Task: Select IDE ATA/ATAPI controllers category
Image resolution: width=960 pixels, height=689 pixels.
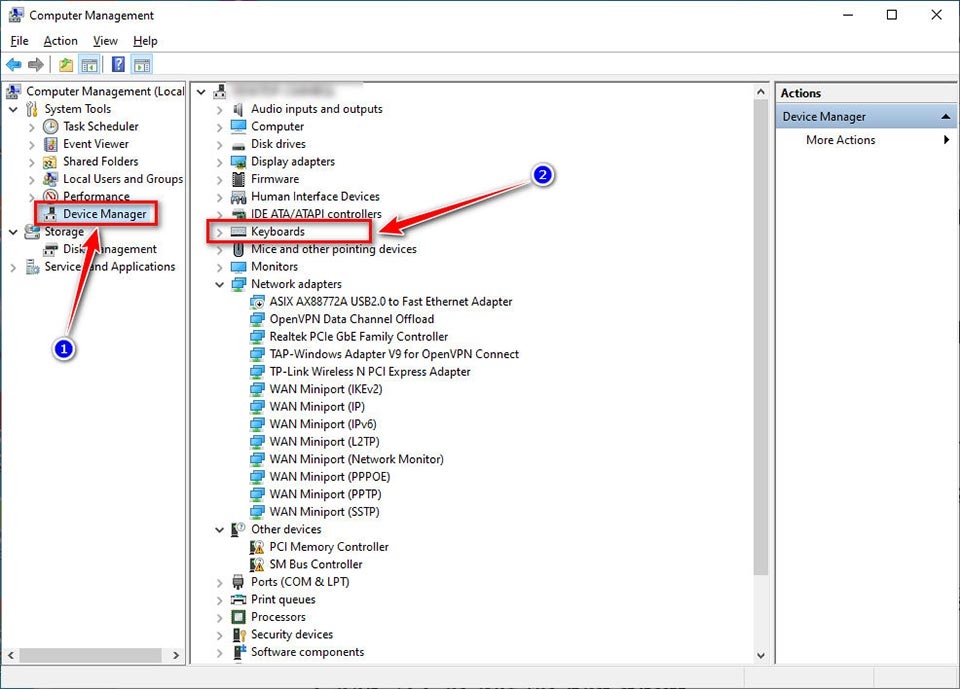Action: pos(316,214)
